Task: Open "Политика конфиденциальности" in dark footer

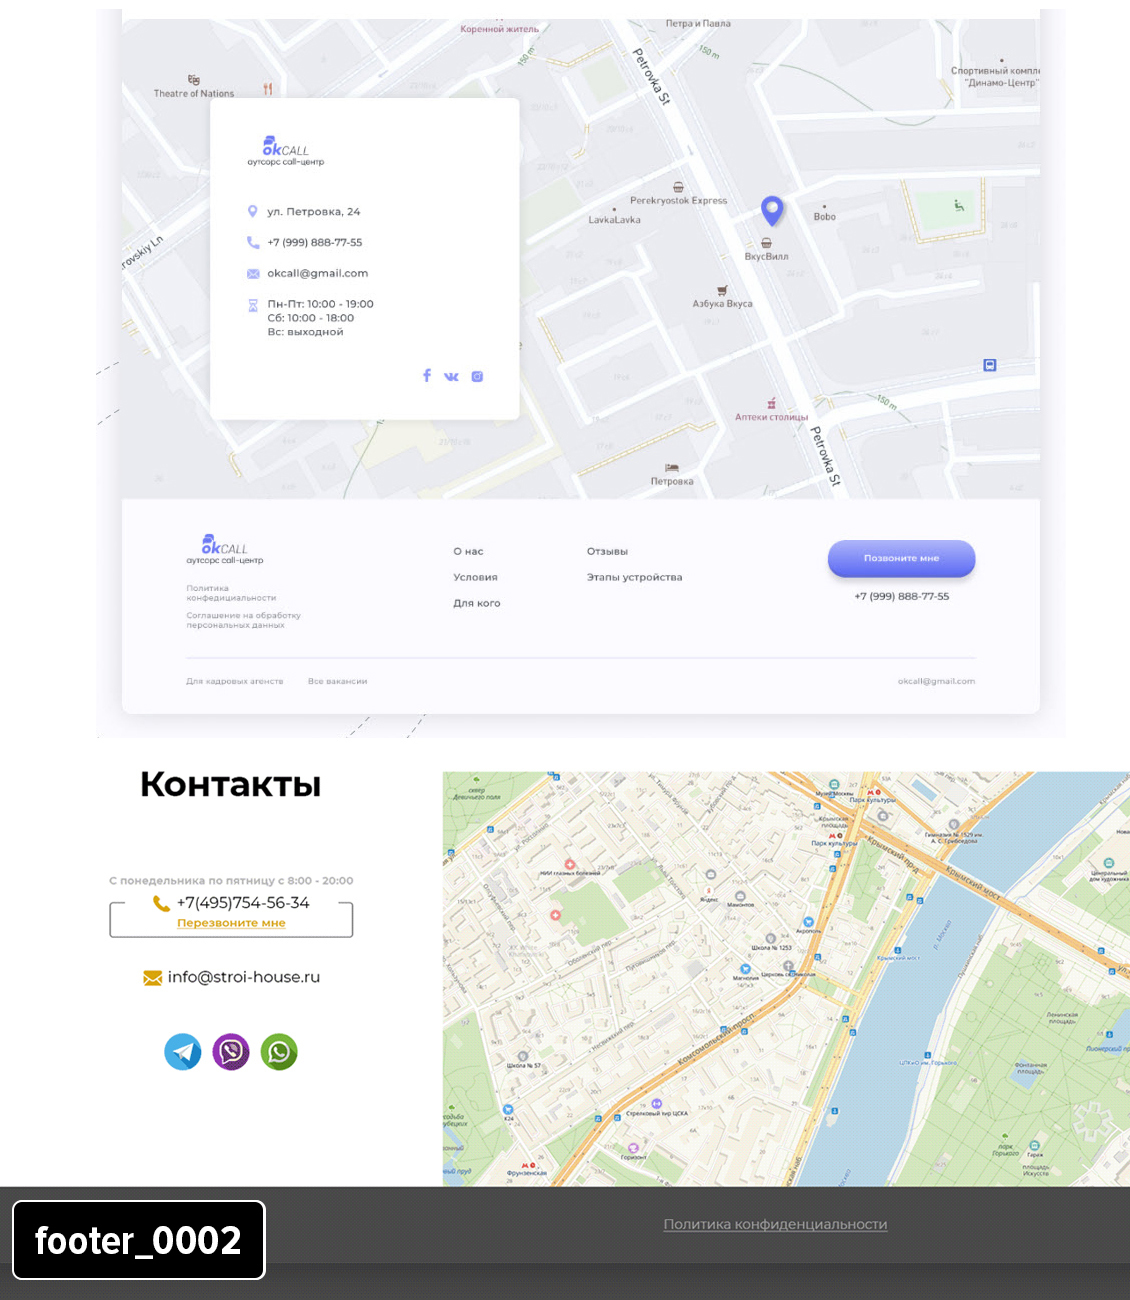Action: pos(775,1224)
